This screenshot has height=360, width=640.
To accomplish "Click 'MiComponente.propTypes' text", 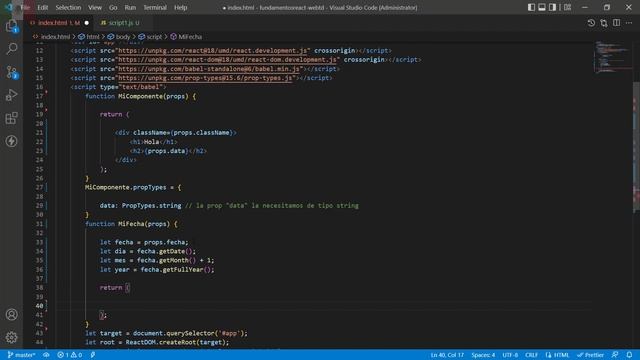I will (126, 187).
